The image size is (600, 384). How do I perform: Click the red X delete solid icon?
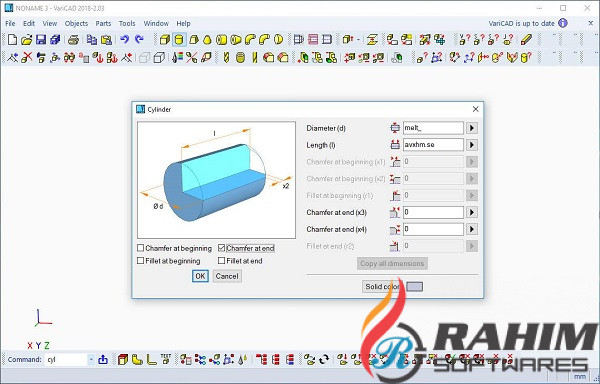tap(26, 58)
